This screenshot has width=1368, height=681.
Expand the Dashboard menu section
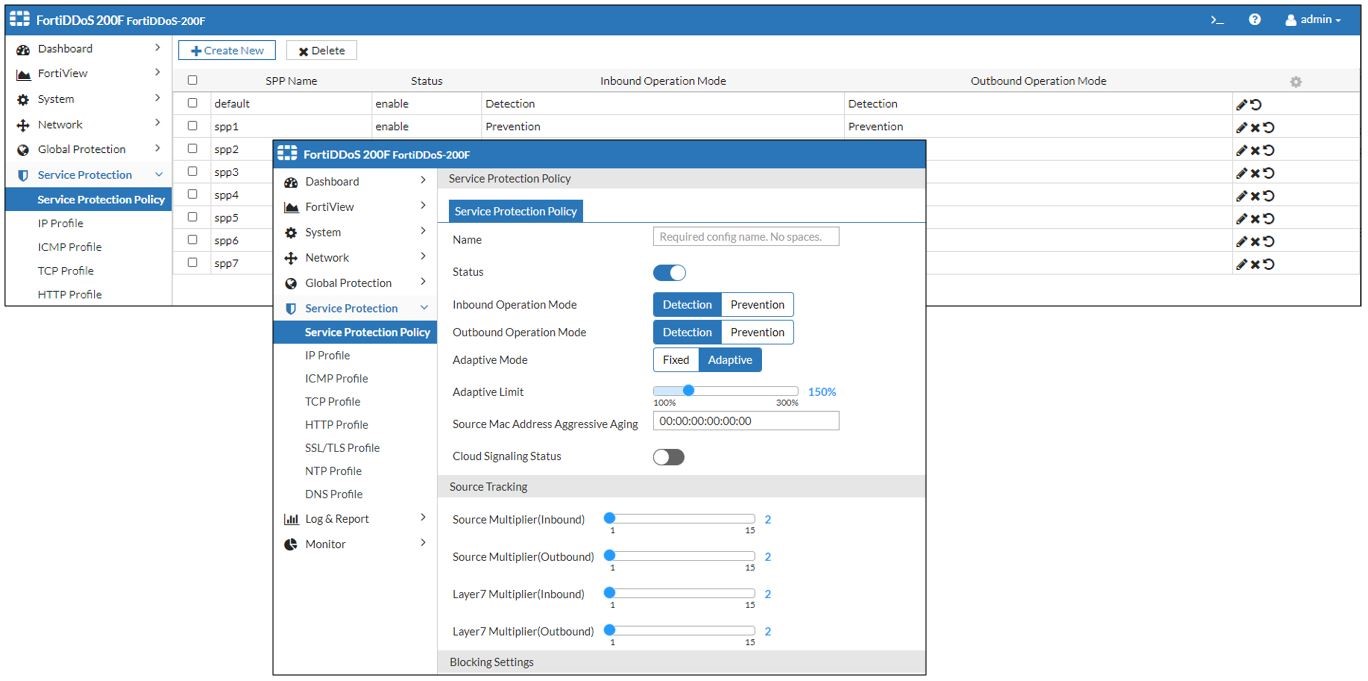(330, 181)
